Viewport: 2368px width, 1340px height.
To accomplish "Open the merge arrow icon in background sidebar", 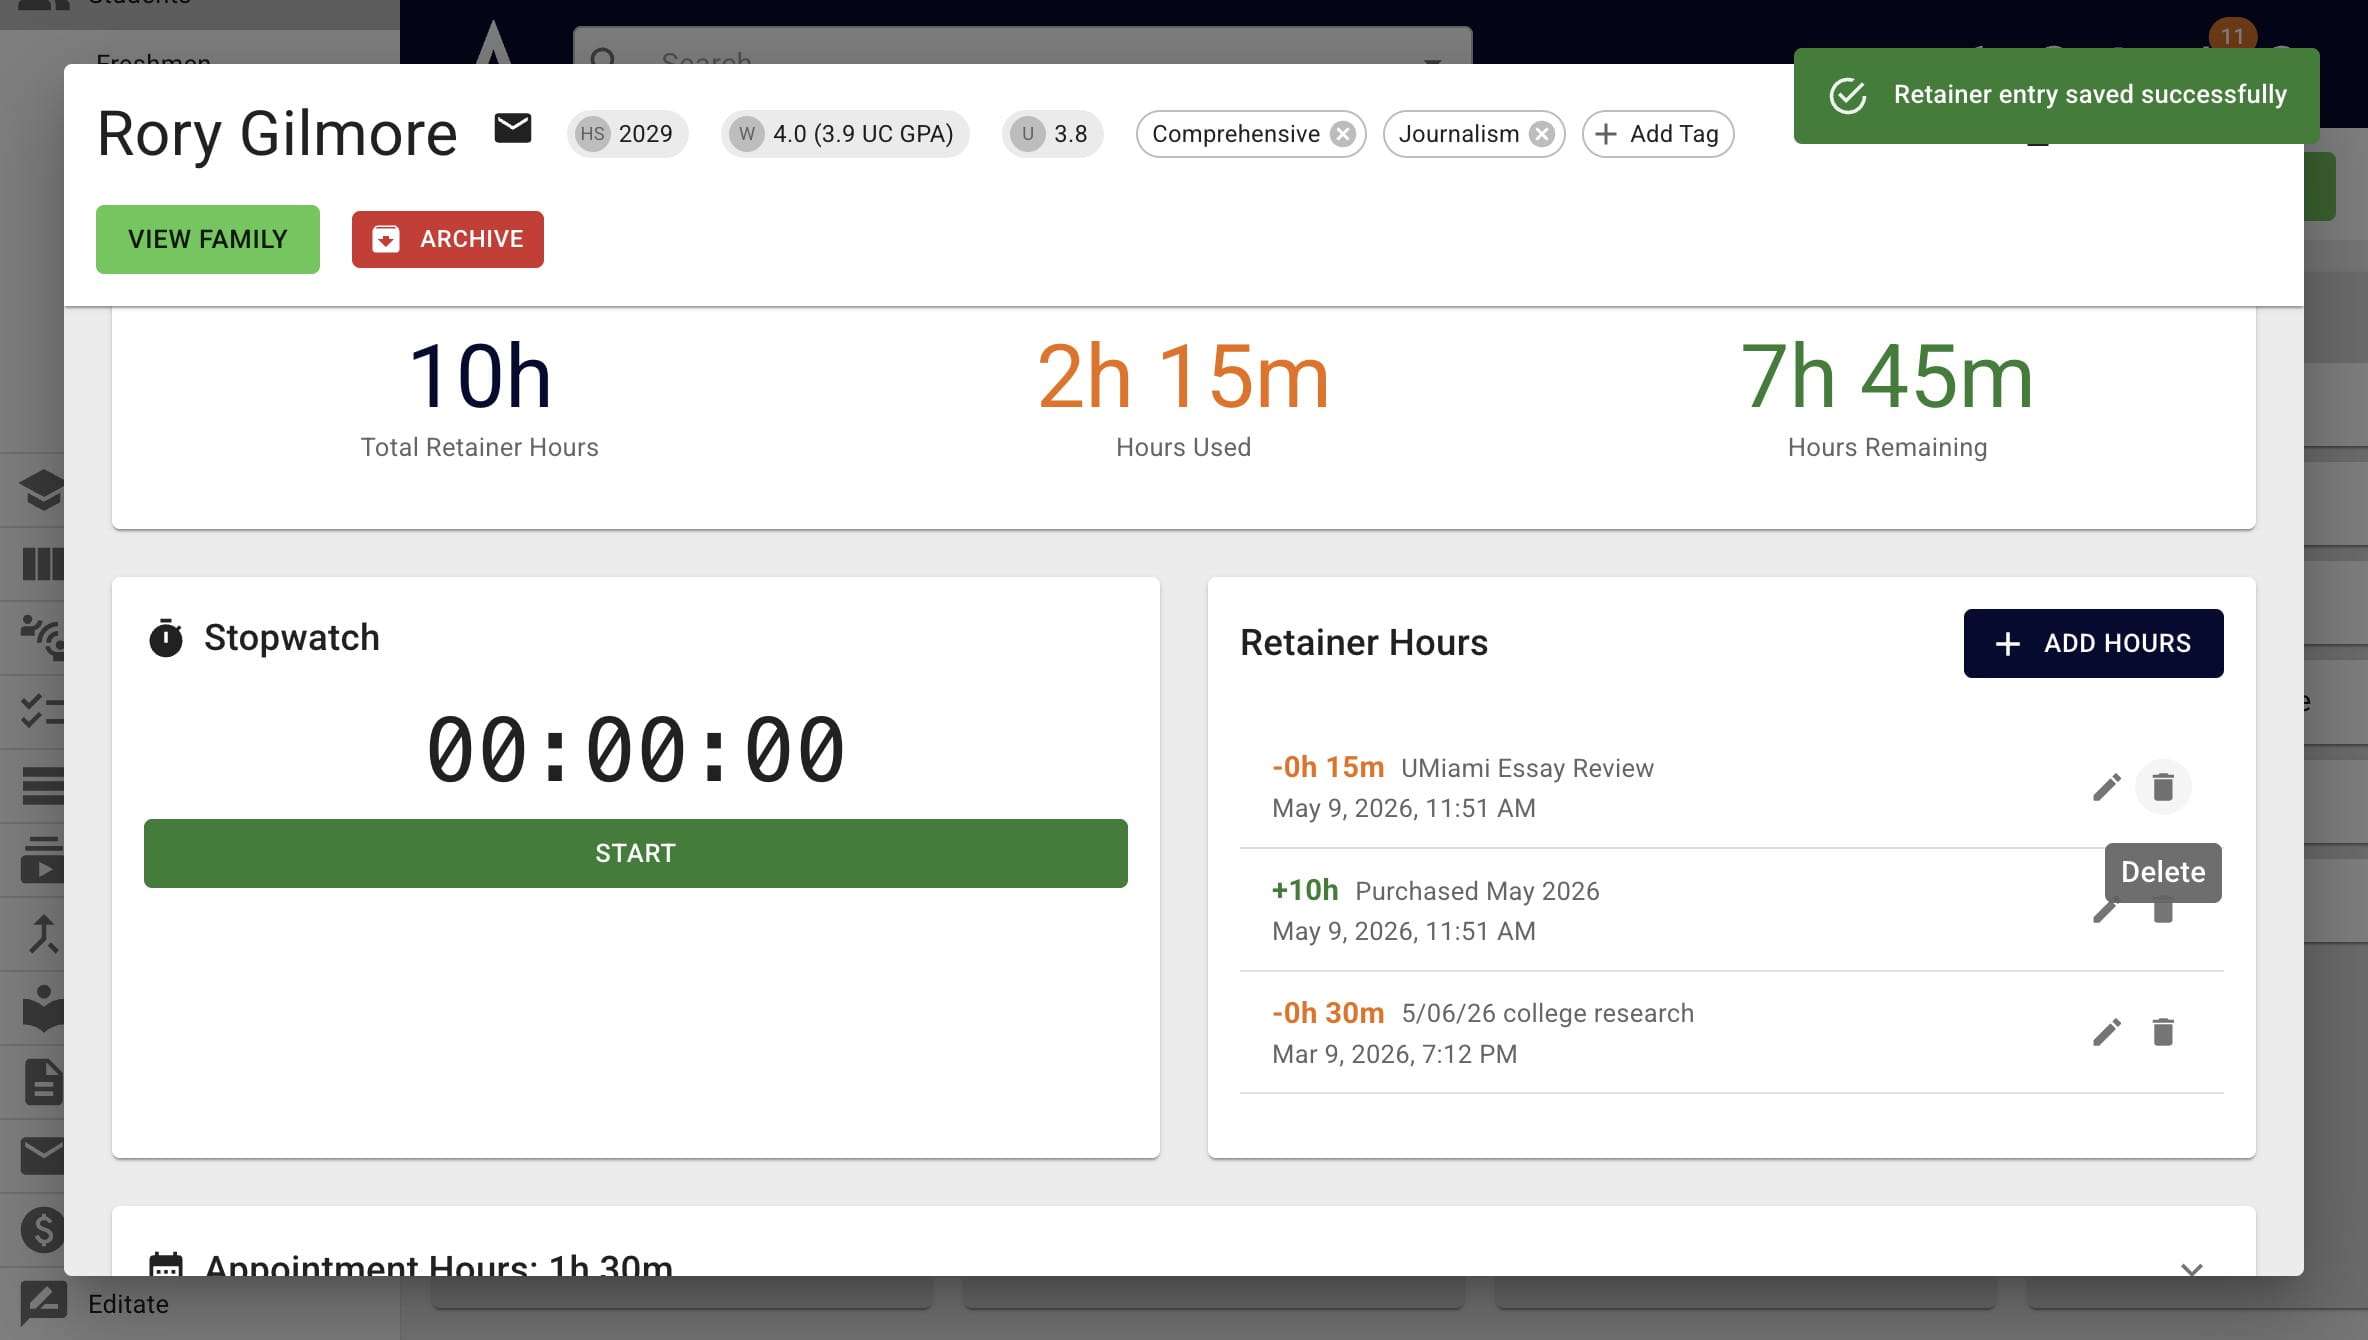I will pos(42,934).
